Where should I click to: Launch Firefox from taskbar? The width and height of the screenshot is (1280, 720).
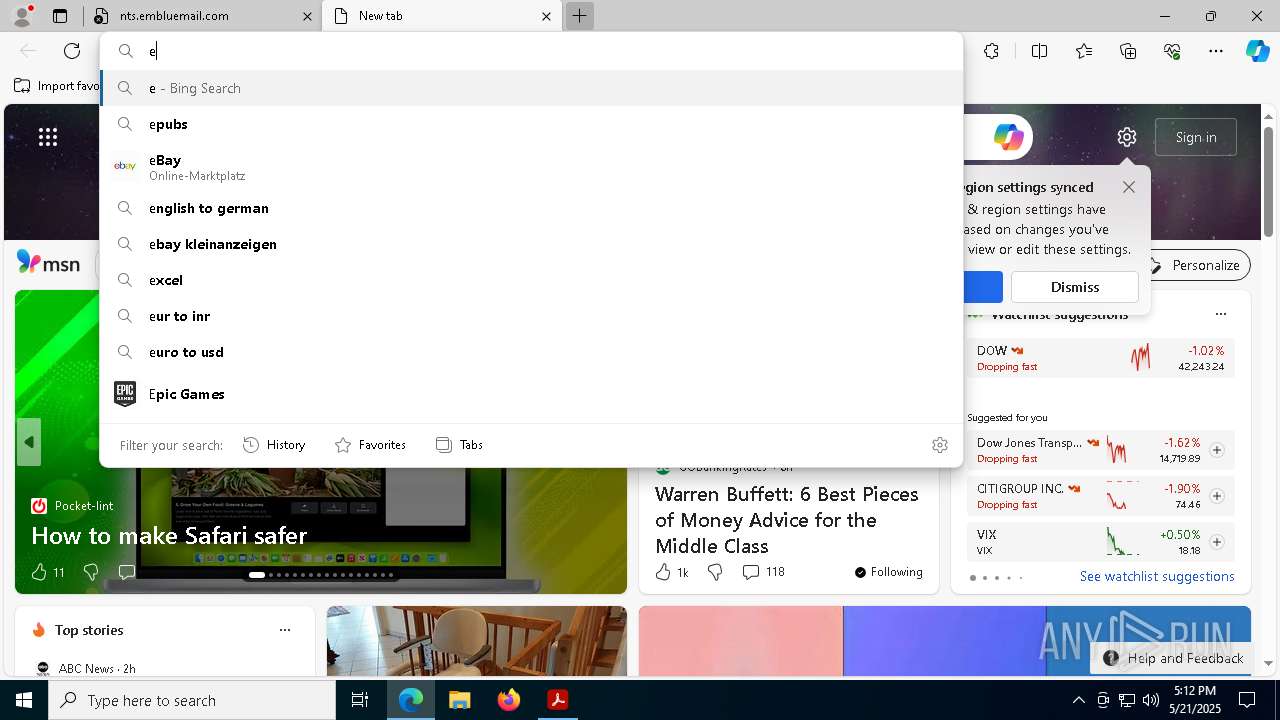click(x=509, y=700)
